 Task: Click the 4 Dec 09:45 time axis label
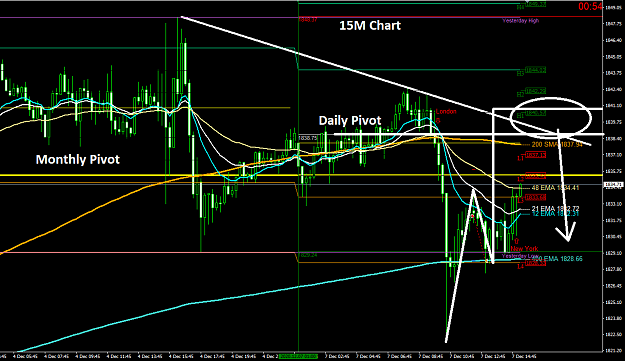pyautogui.click(x=88, y=356)
